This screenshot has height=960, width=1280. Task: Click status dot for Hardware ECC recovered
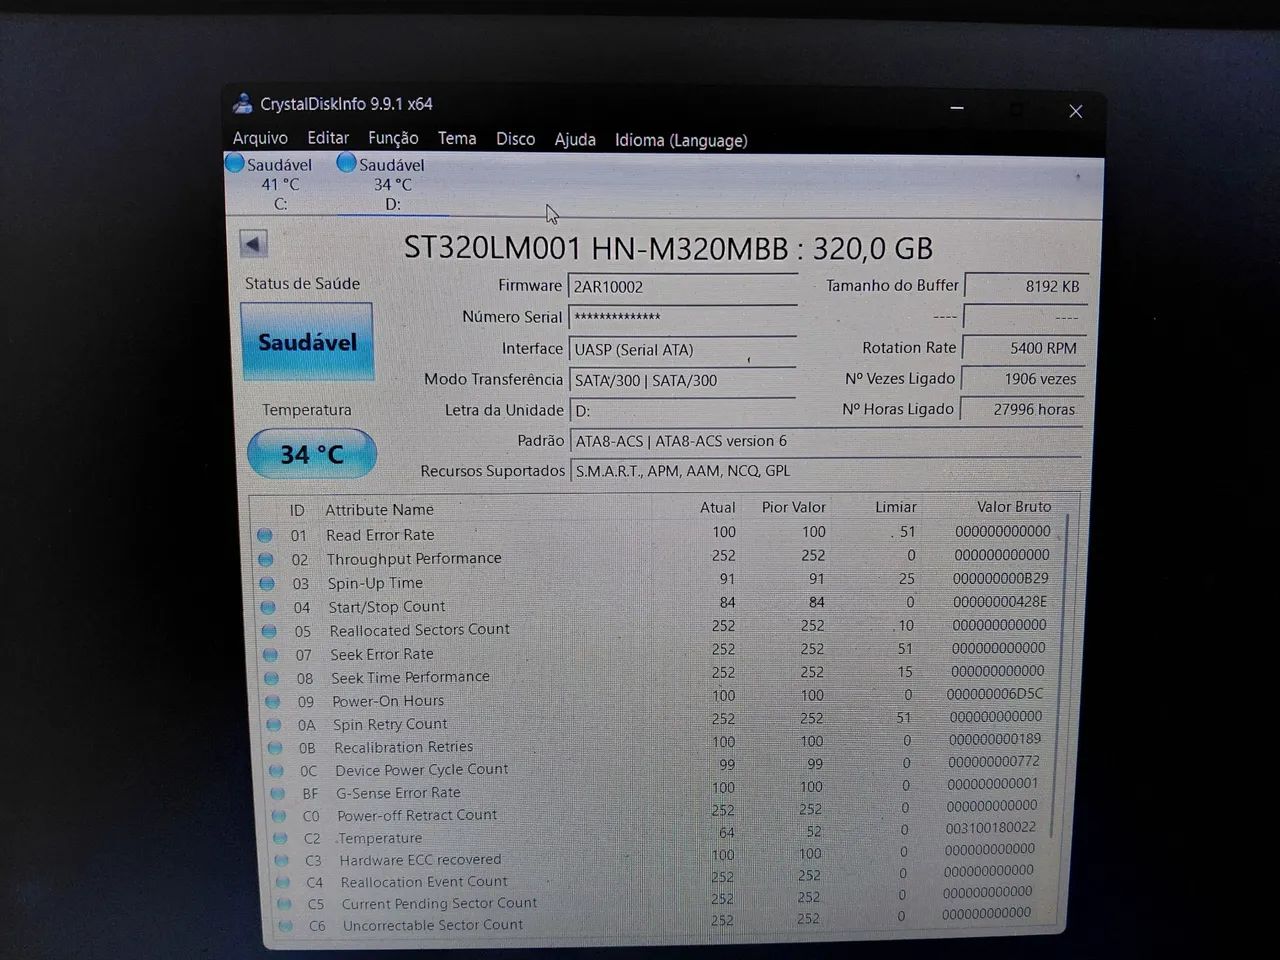click(x=282, y=861)
